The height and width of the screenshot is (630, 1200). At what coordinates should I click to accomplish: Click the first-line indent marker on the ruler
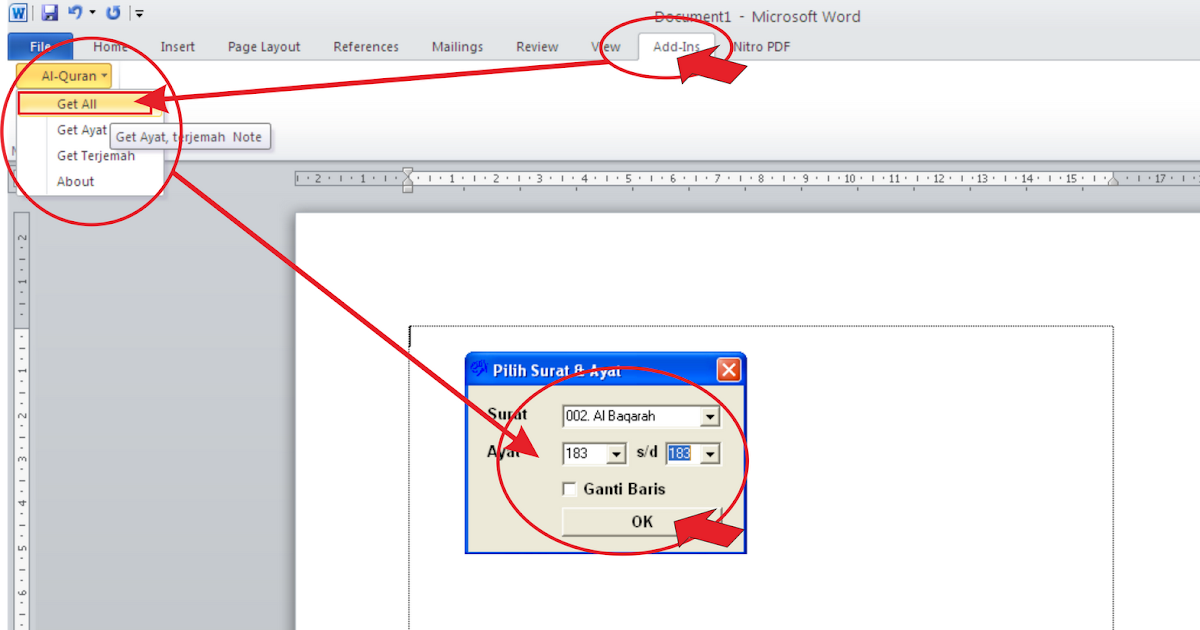[x=407, y=172]
